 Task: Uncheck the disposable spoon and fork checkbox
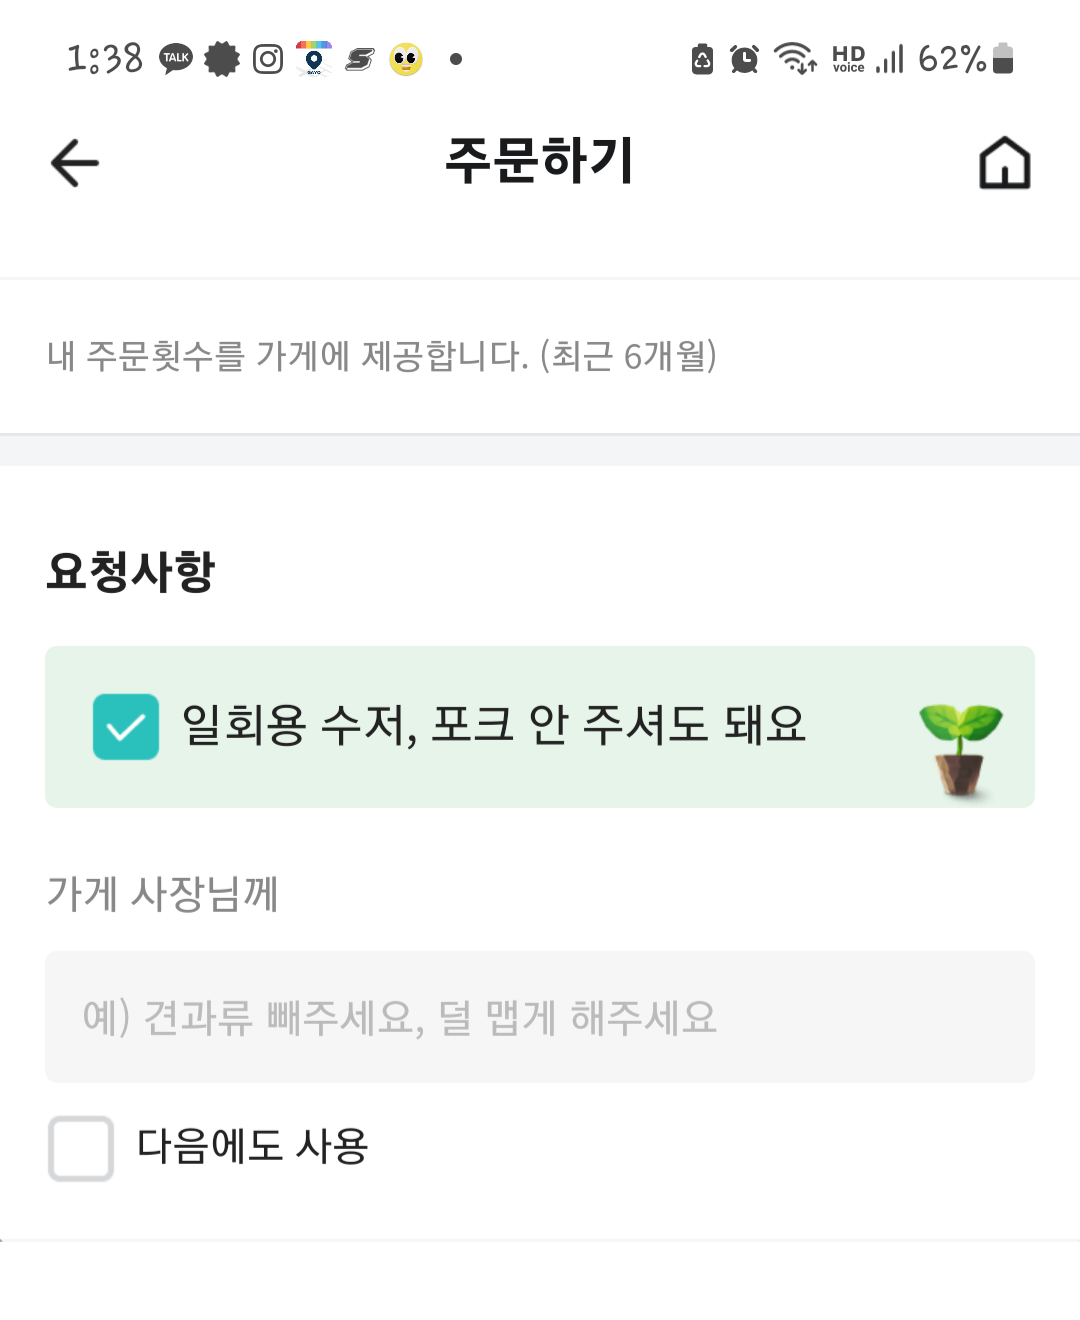(126, 727)
